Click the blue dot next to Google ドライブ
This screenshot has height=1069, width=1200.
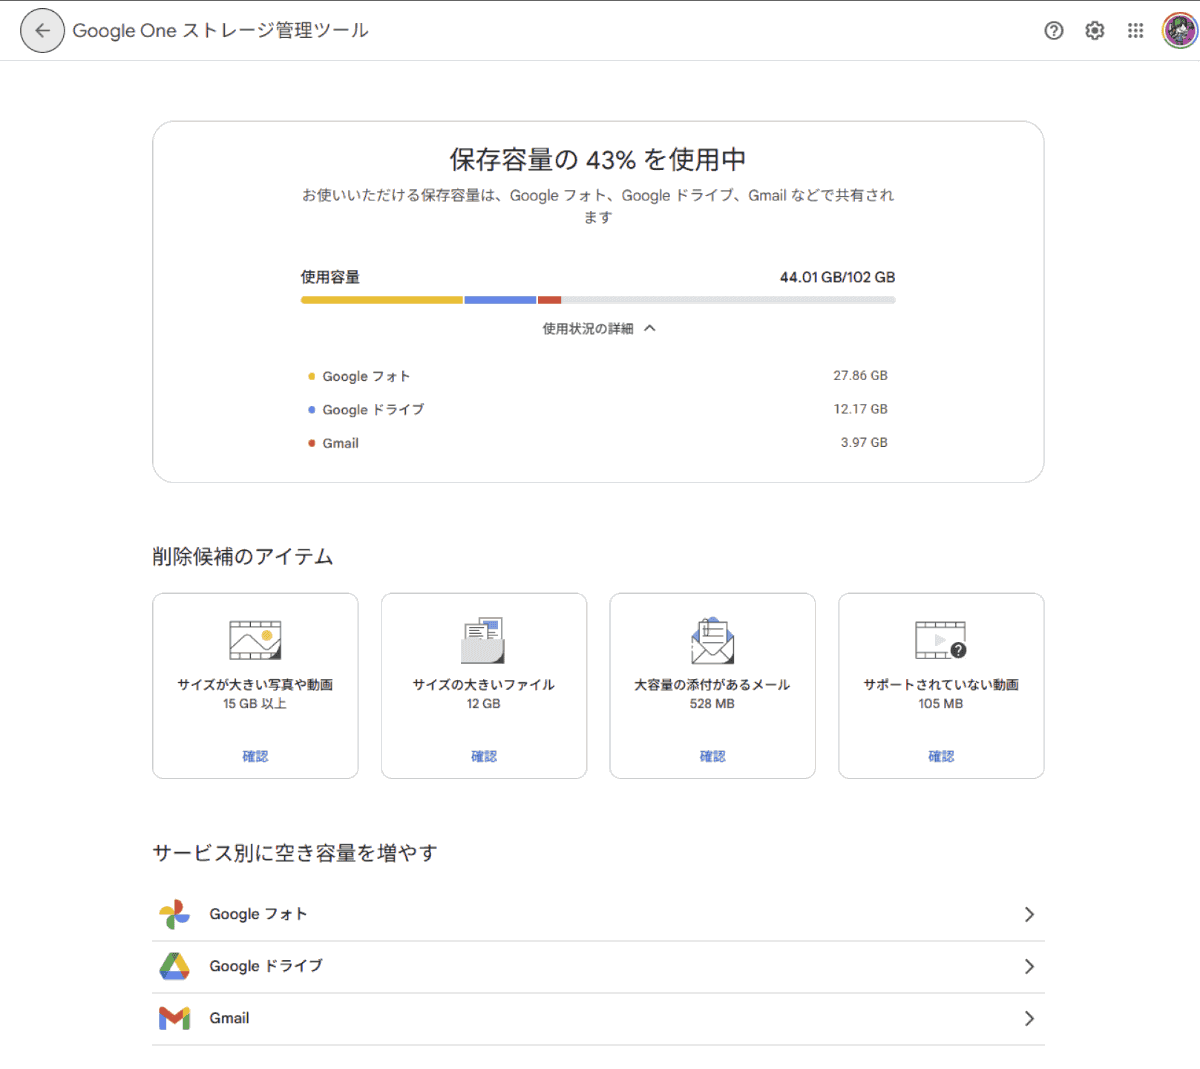point(312,409)
